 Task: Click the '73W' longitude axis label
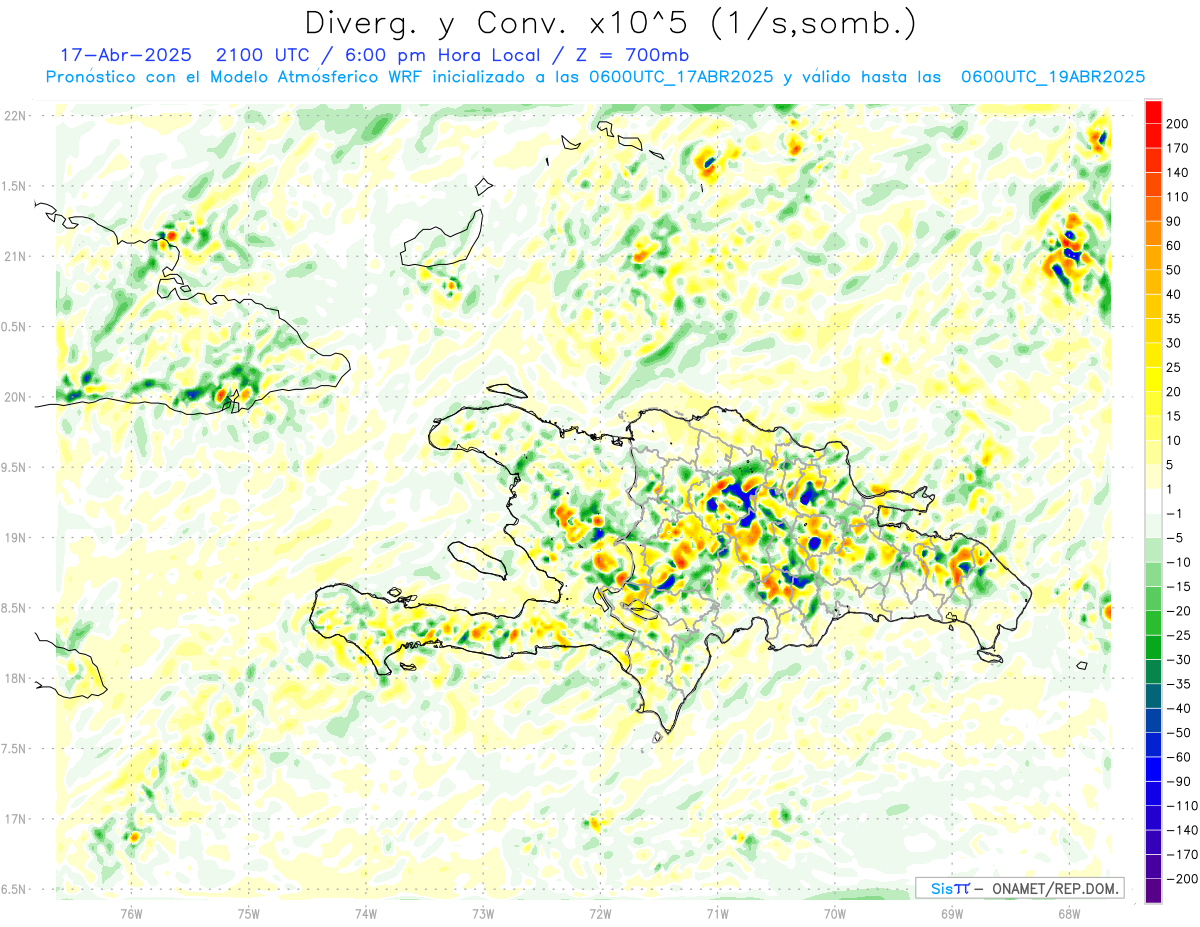coord(483,913)
